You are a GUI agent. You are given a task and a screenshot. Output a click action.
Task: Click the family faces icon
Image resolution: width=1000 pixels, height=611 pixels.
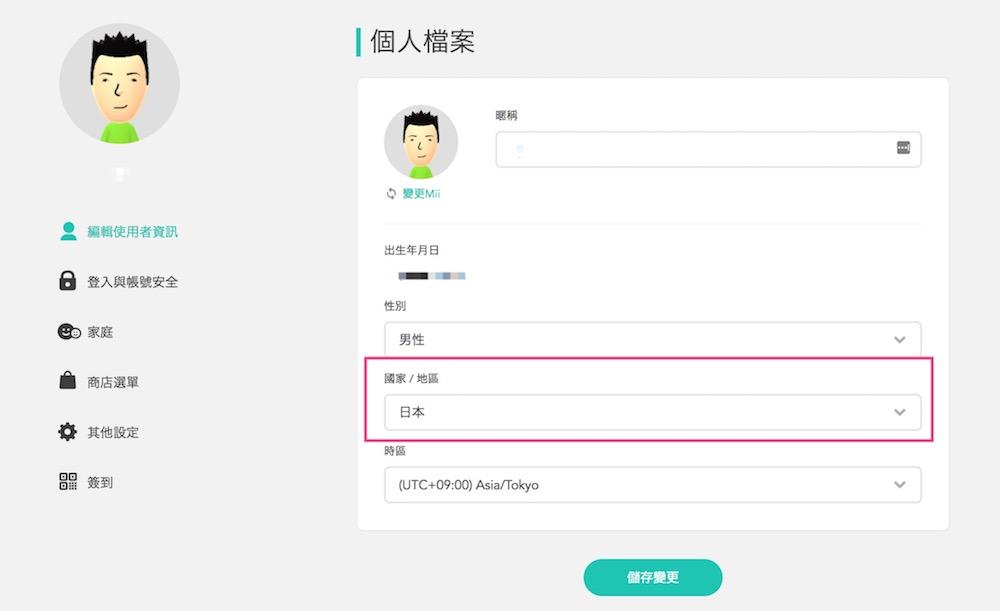(x=68, y=332)
